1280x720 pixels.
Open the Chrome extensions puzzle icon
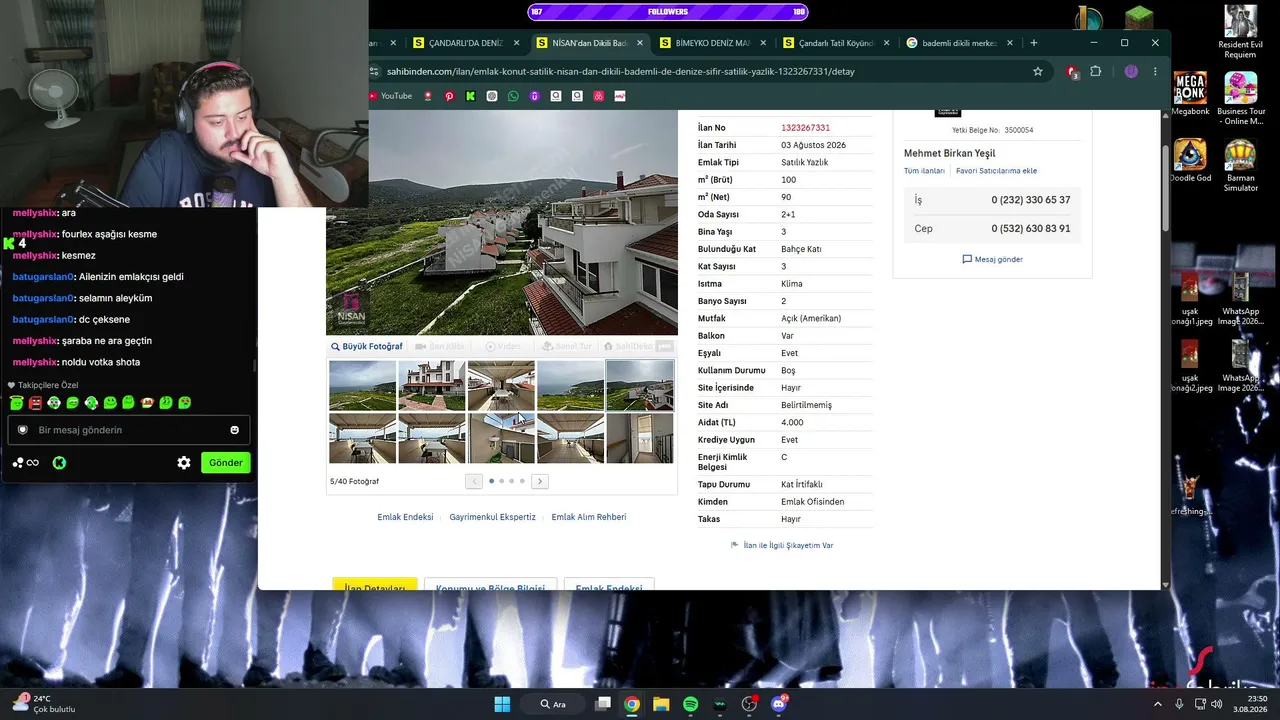click(1096, 72)
